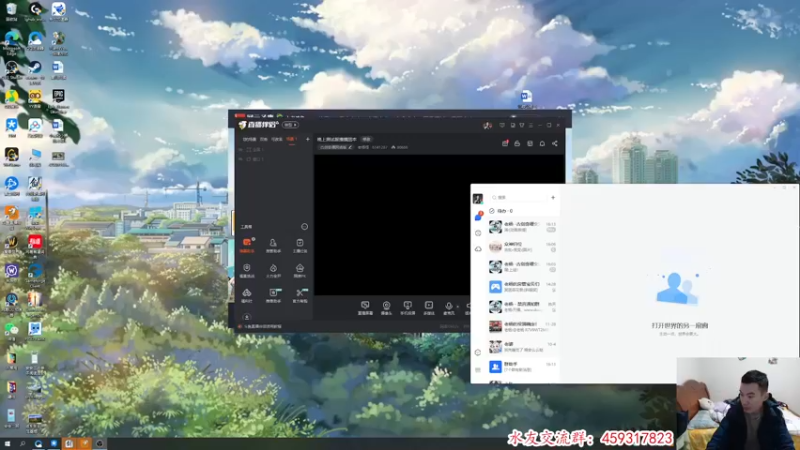Click the download icon below the toolbox
Image resolution: width=800 pixels, height=450 pixels.
[246, 317]
